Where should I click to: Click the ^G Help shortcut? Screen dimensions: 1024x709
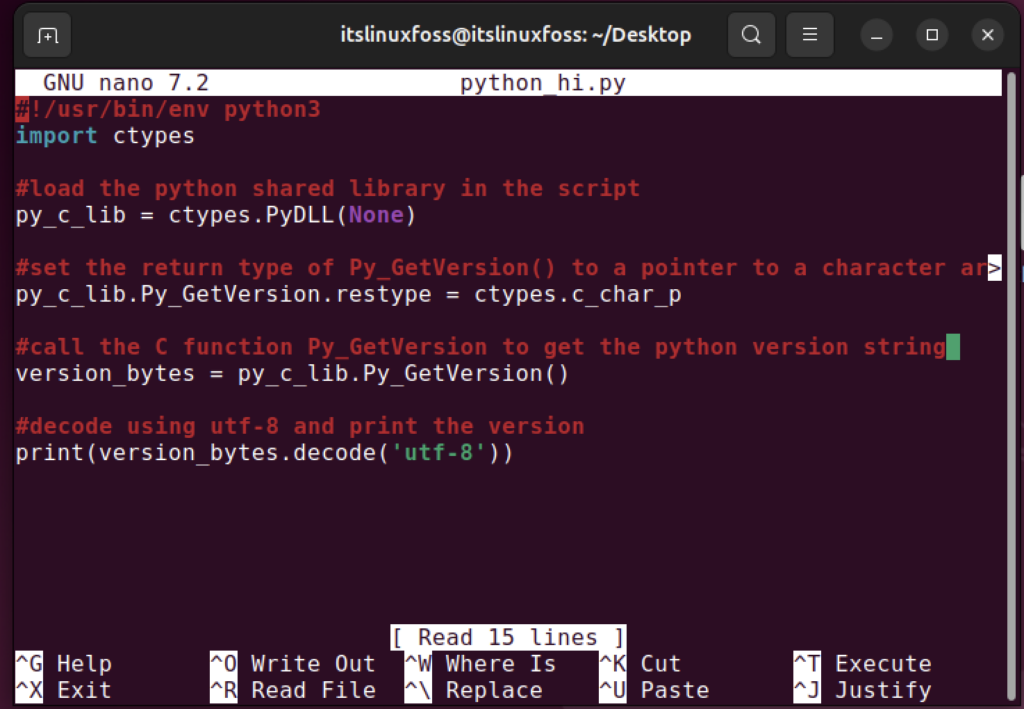[x=63, y=664]
